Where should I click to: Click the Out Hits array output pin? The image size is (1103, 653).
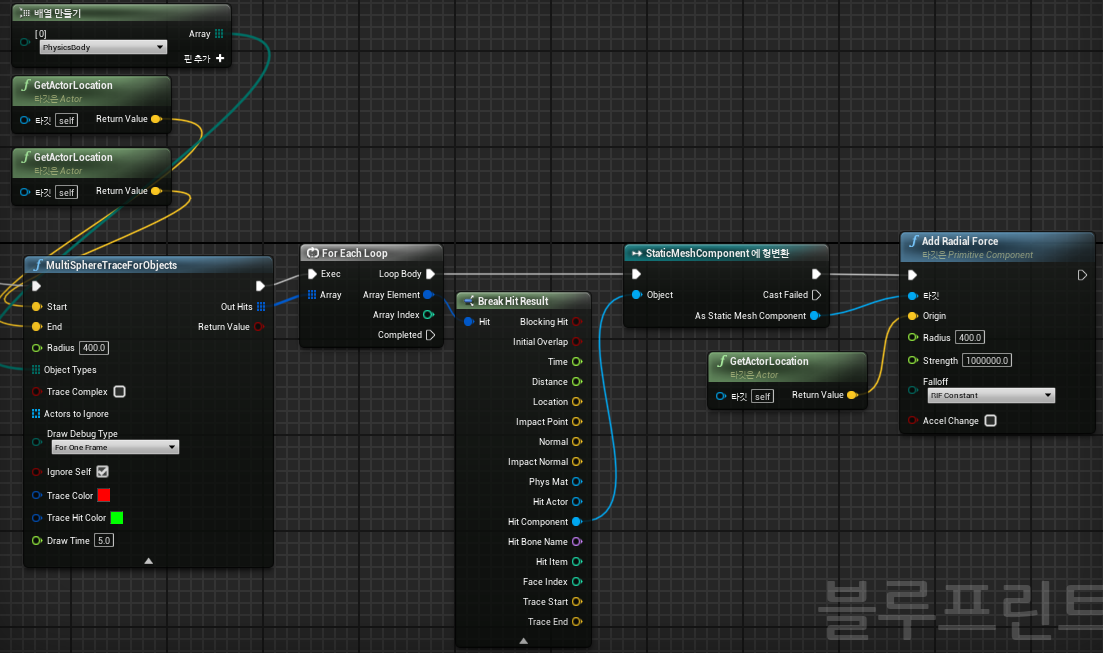[x=261, y=307]
